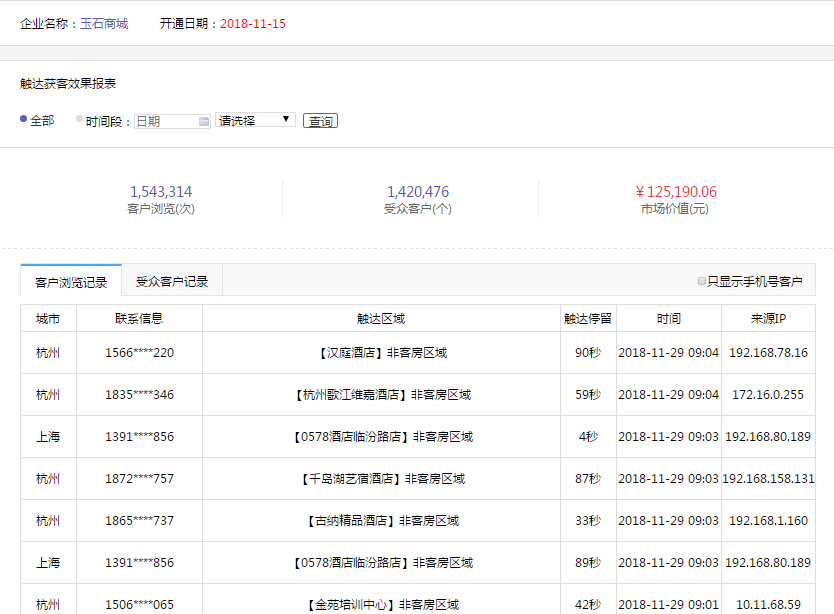Click the dropdown arrow on 请选择
This screenshot has width=834, height=614.
pyautogui.click(x=285, y=118)
